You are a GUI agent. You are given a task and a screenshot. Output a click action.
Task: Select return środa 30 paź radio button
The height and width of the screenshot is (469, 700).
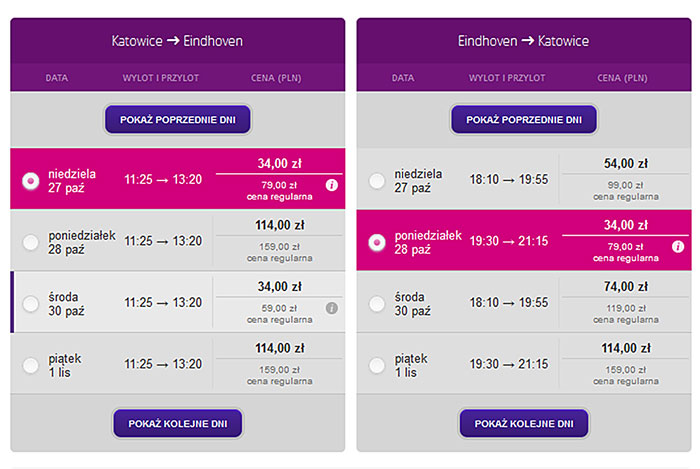point(377,304)
